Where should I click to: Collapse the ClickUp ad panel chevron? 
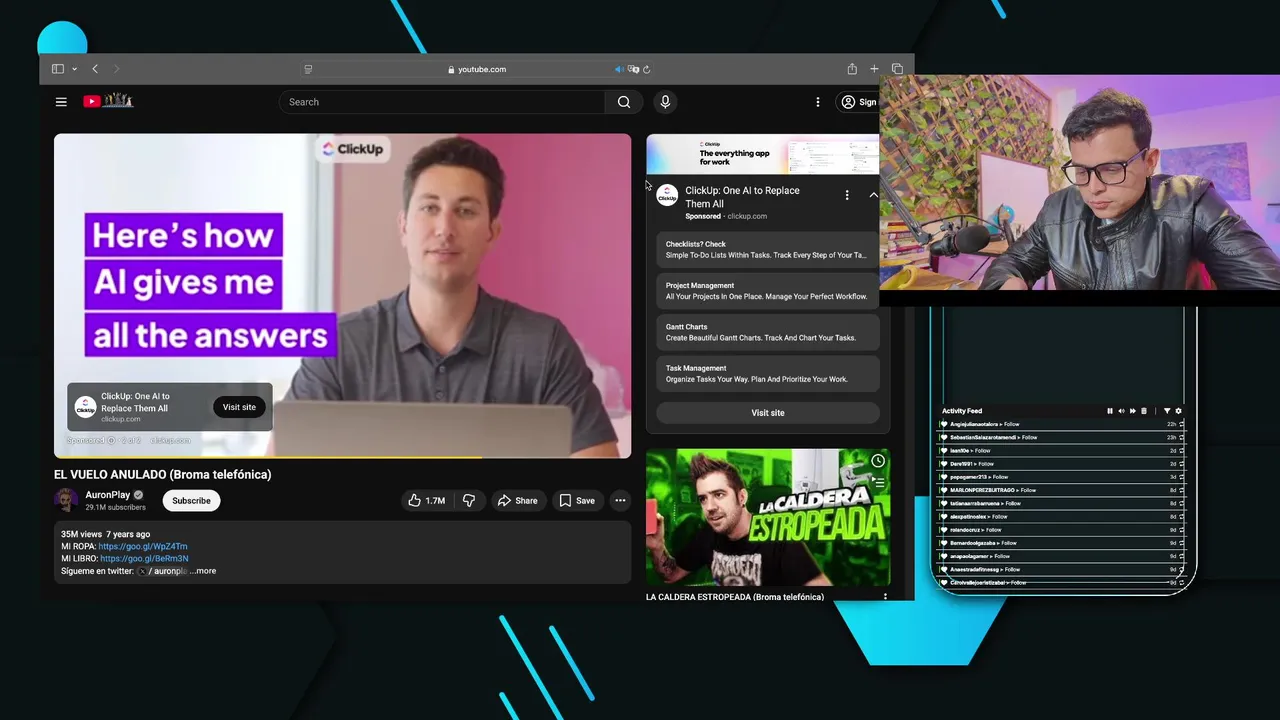[873, 195]
